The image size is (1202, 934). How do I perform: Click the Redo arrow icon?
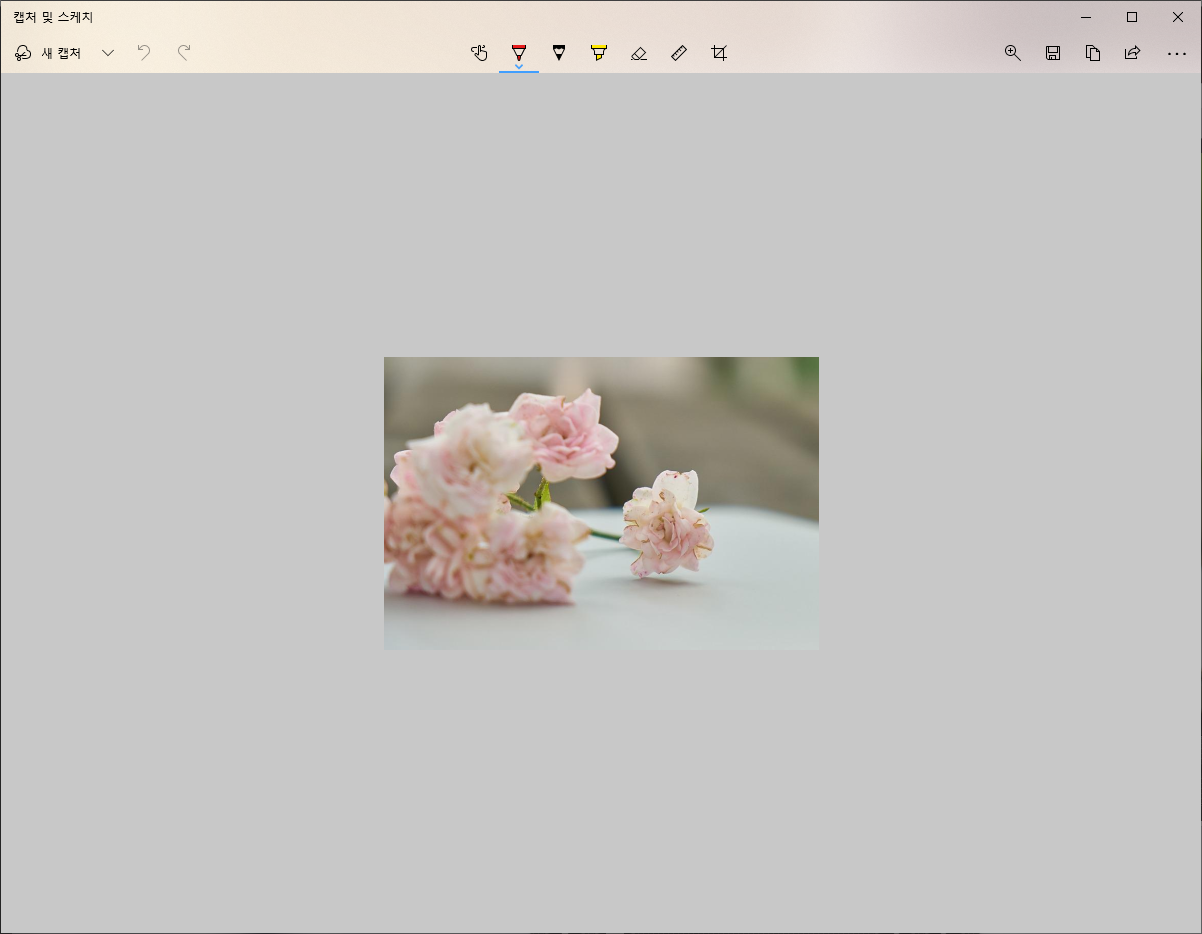pos(184,53)
